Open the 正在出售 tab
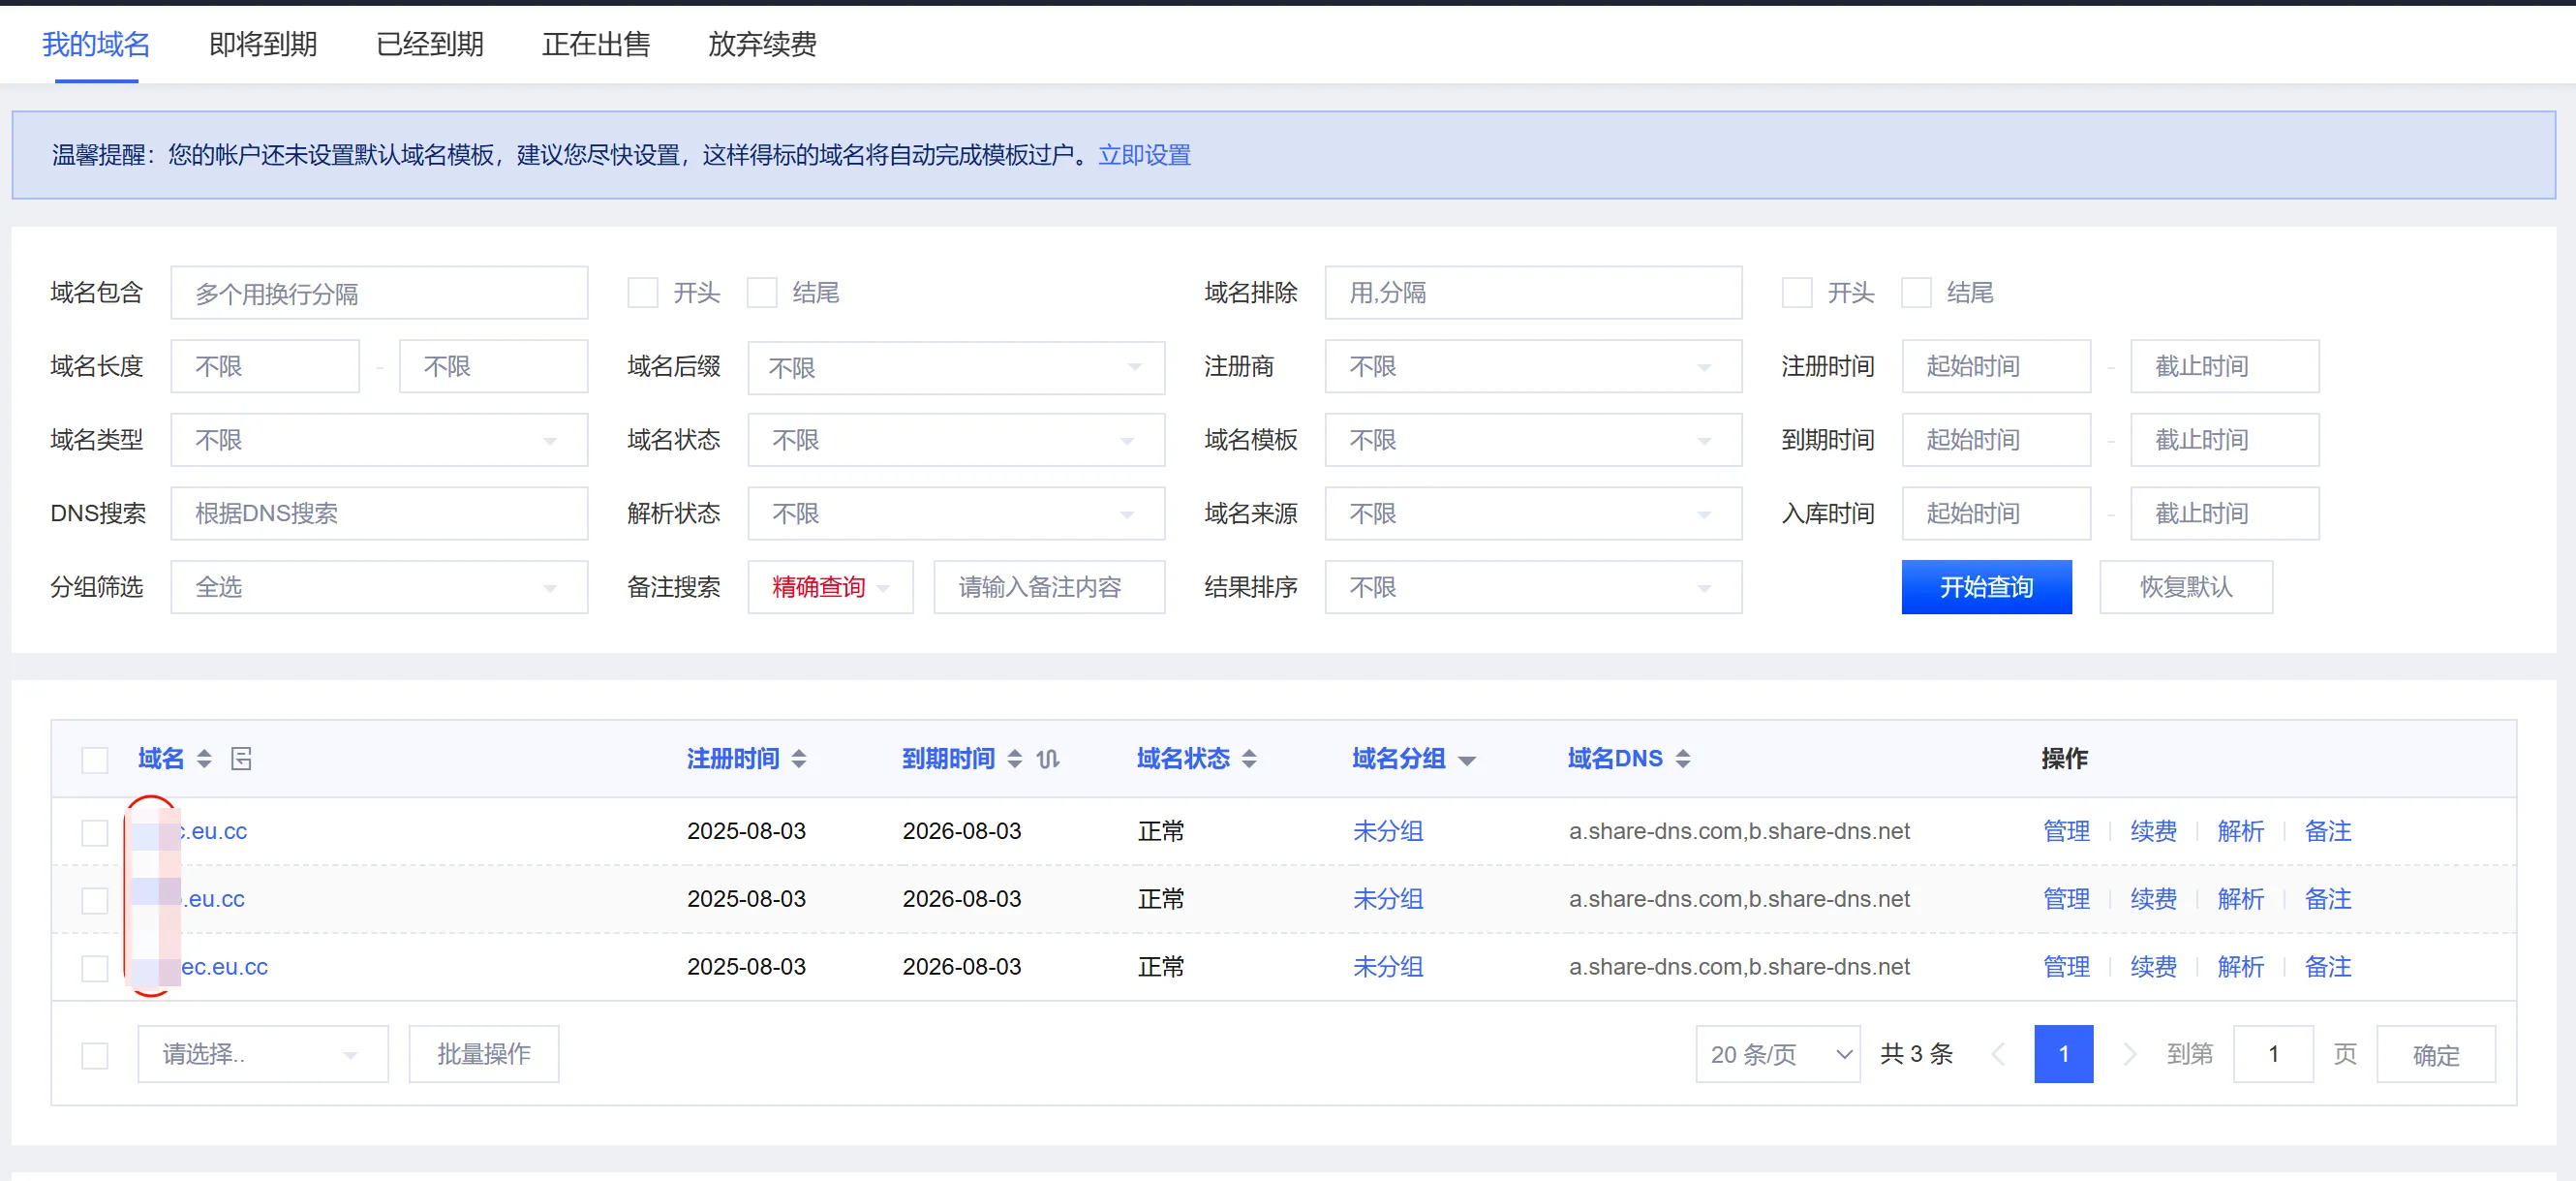This screenshot has height=1181, width=2576. point(596,44)
